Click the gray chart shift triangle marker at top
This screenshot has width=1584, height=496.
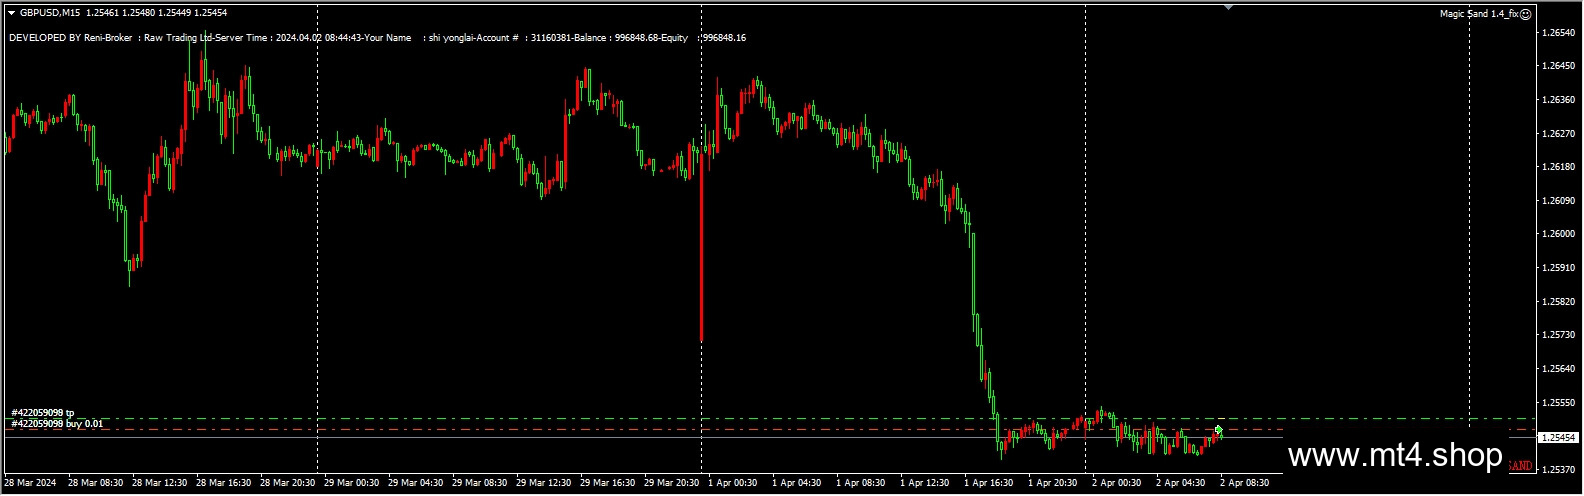[1228, 7]
